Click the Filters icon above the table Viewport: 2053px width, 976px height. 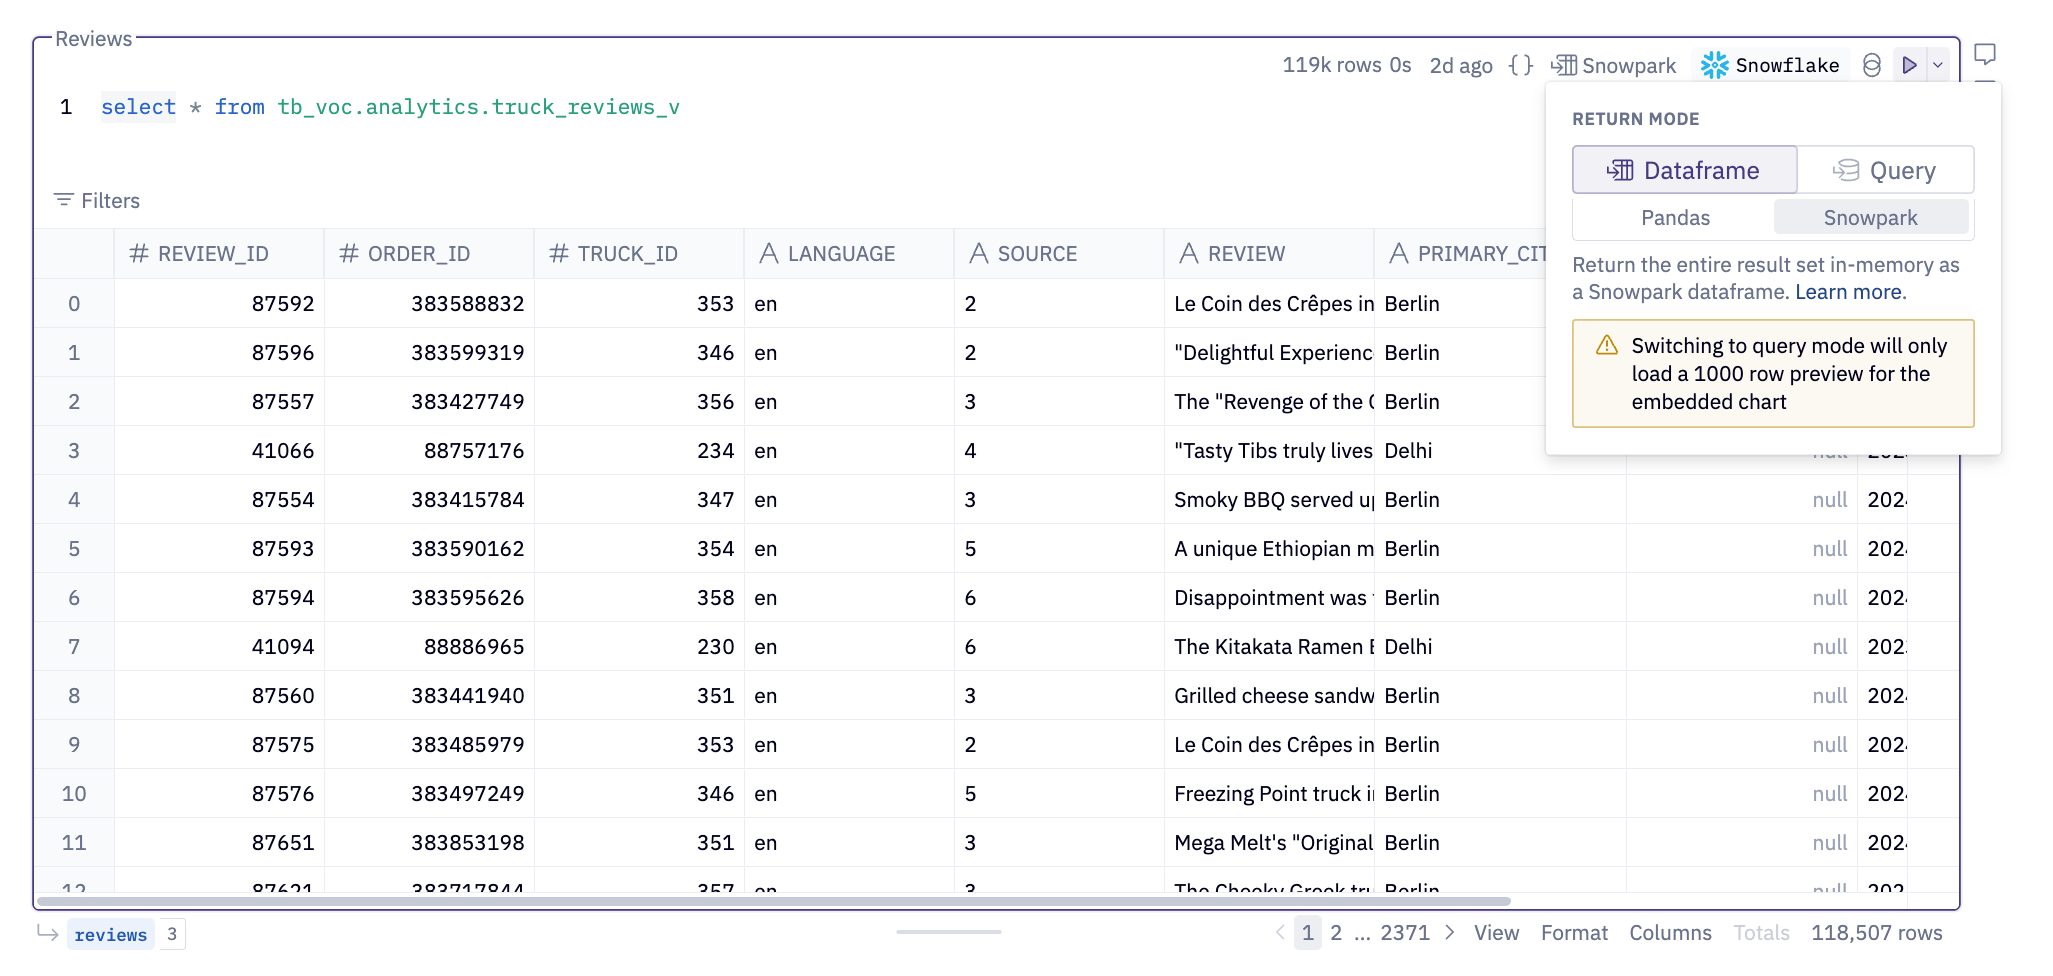click(65, 200)
